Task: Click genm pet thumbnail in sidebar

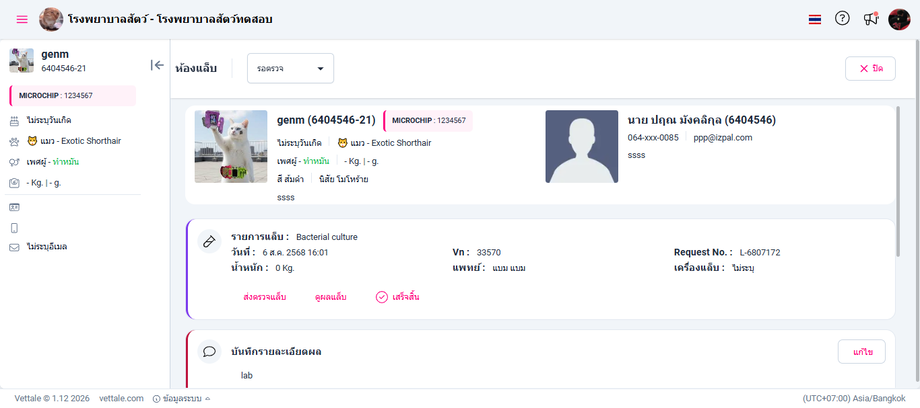Action: 22,60
